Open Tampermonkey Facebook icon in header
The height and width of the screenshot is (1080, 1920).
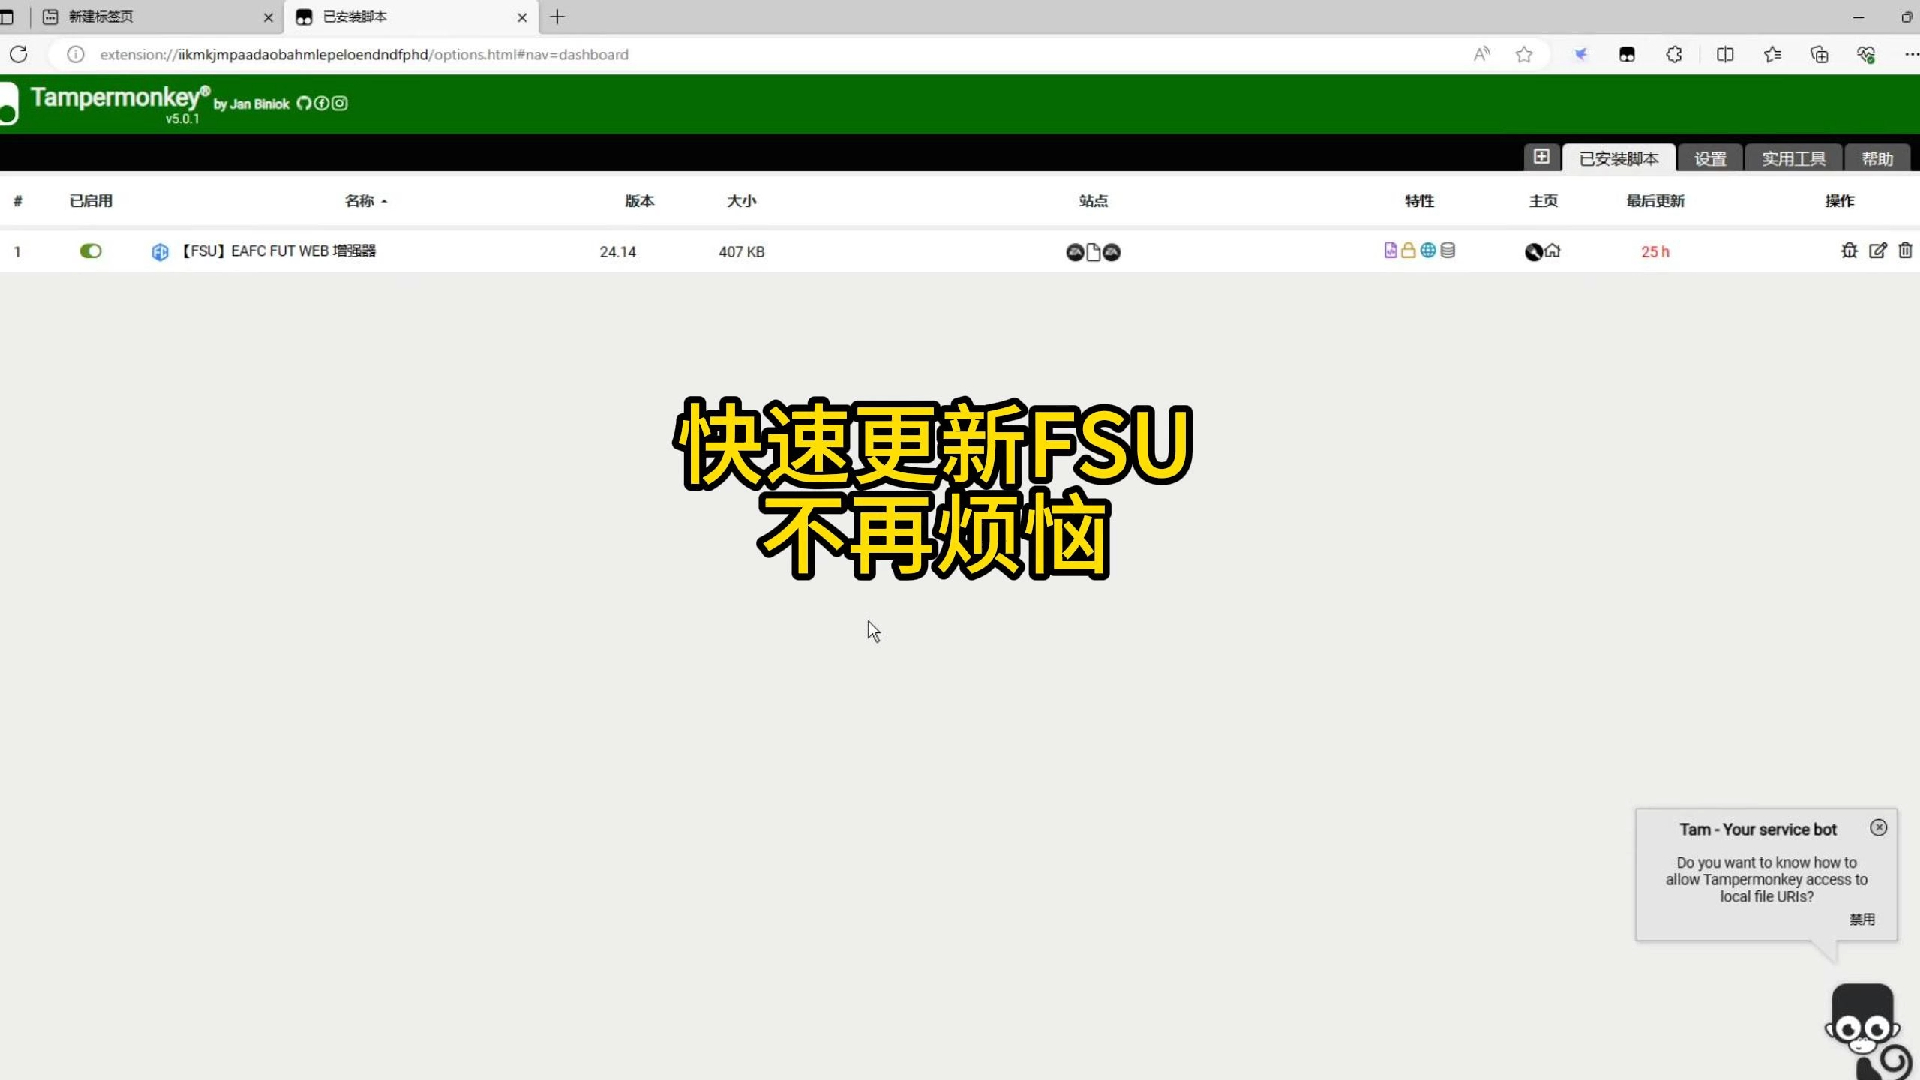tap(322, 103)
